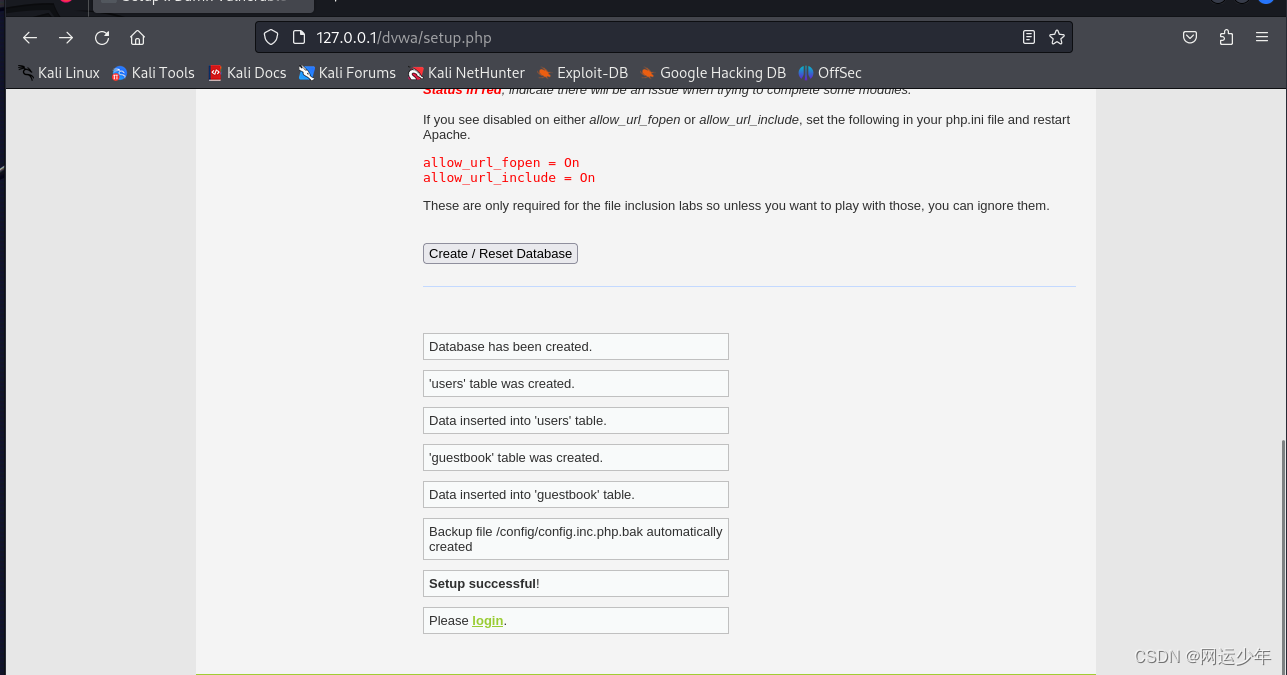Open the Kali Tools bookmark
The width and height of the screenshot is (1287, 675).
(x=152, y=72)
